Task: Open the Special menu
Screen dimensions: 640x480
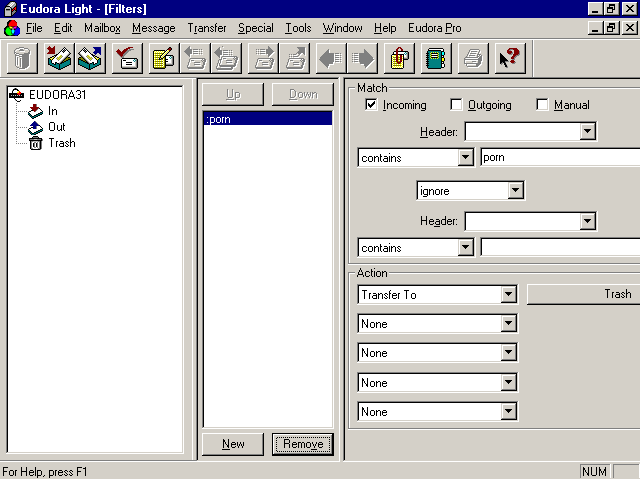Action: tap(256, 28)
